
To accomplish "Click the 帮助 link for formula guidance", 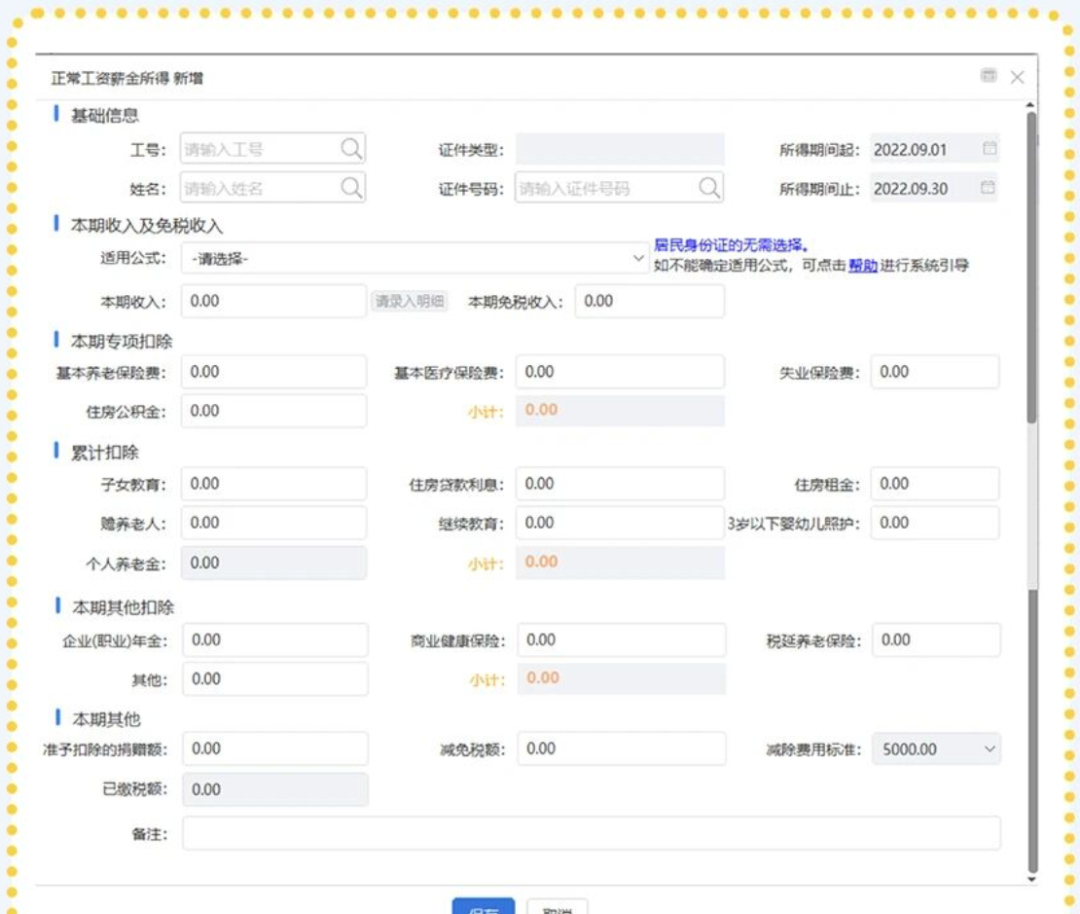I will coord(863,266).
